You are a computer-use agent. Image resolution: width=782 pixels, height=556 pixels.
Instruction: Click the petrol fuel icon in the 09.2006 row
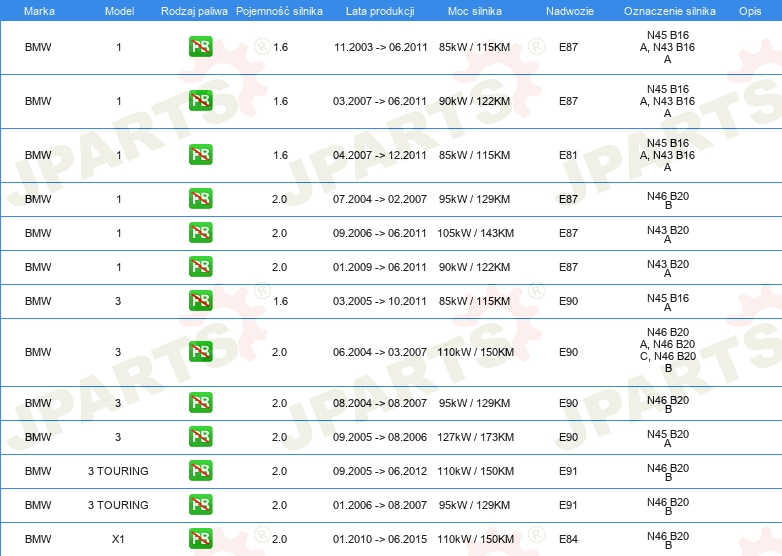click(200, 232)
